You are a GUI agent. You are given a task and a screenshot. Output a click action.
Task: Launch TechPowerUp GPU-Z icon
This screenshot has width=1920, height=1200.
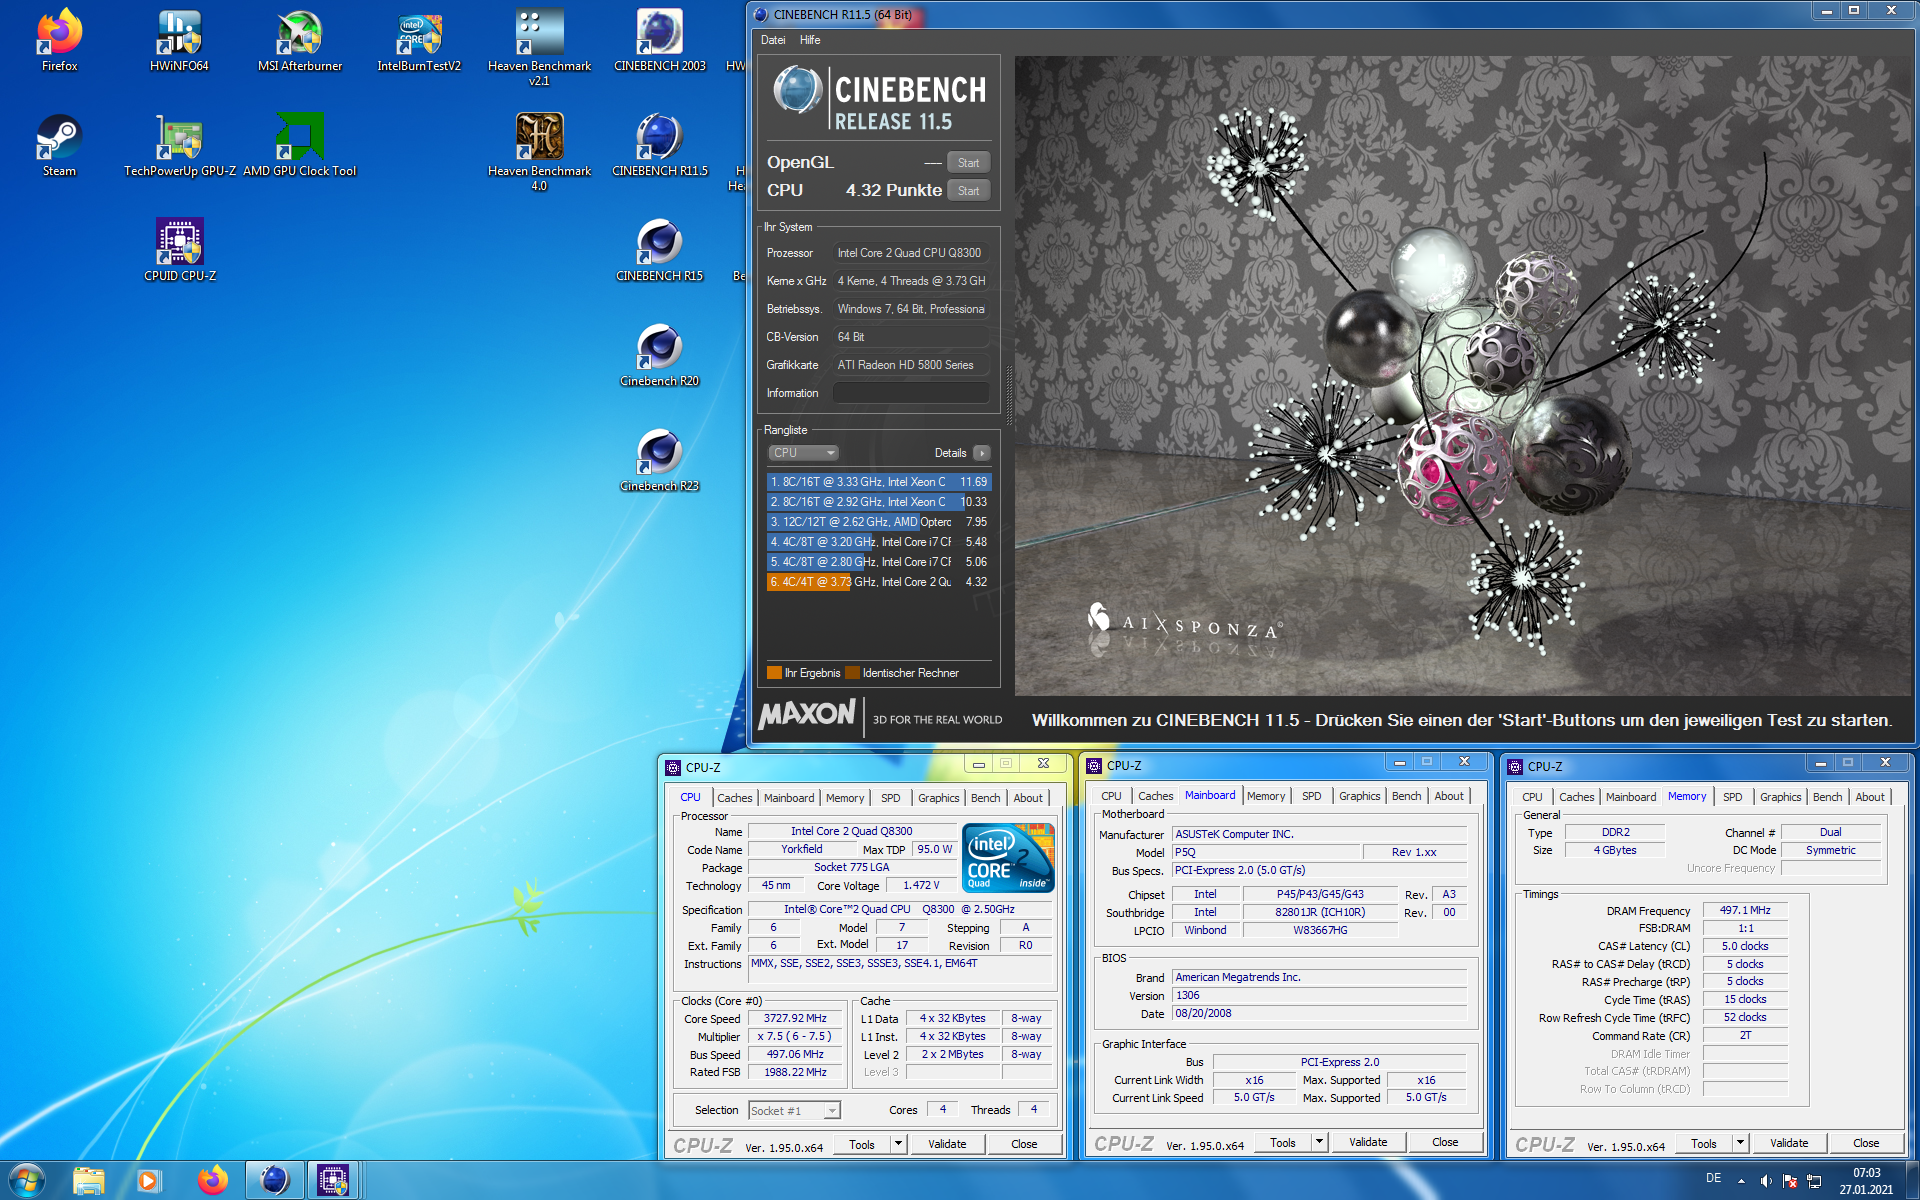180,145
